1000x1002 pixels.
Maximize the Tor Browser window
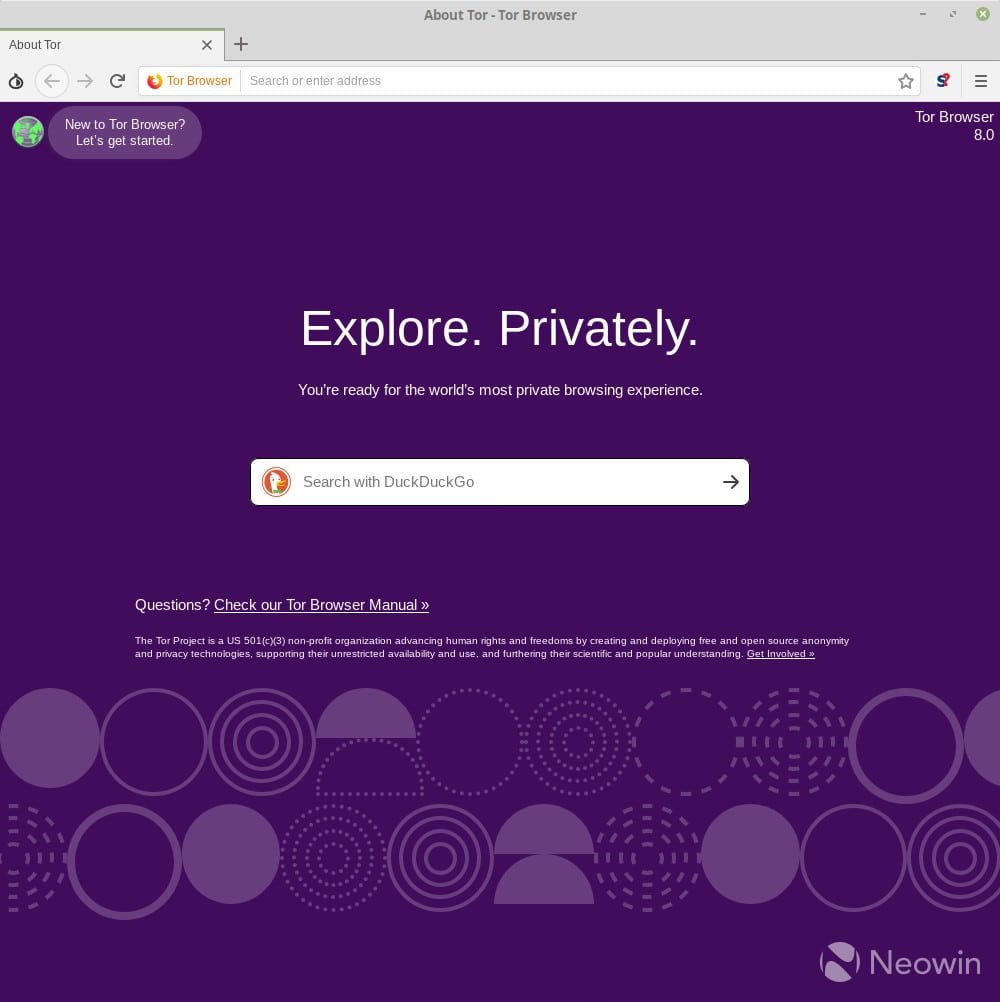click(x=953, y=14)
